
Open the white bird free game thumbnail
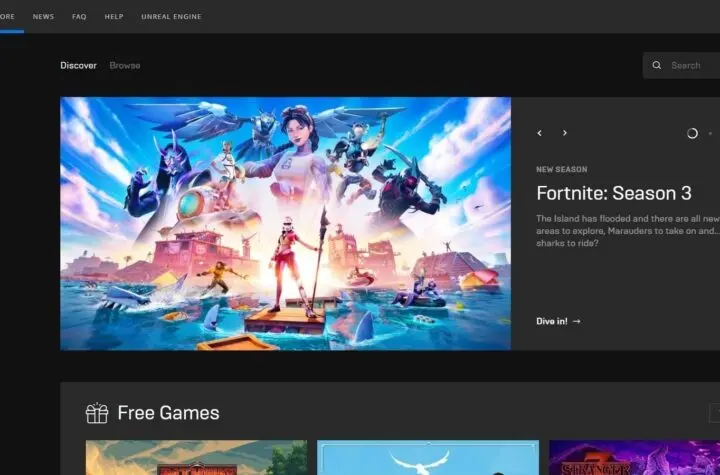point(428,458)
